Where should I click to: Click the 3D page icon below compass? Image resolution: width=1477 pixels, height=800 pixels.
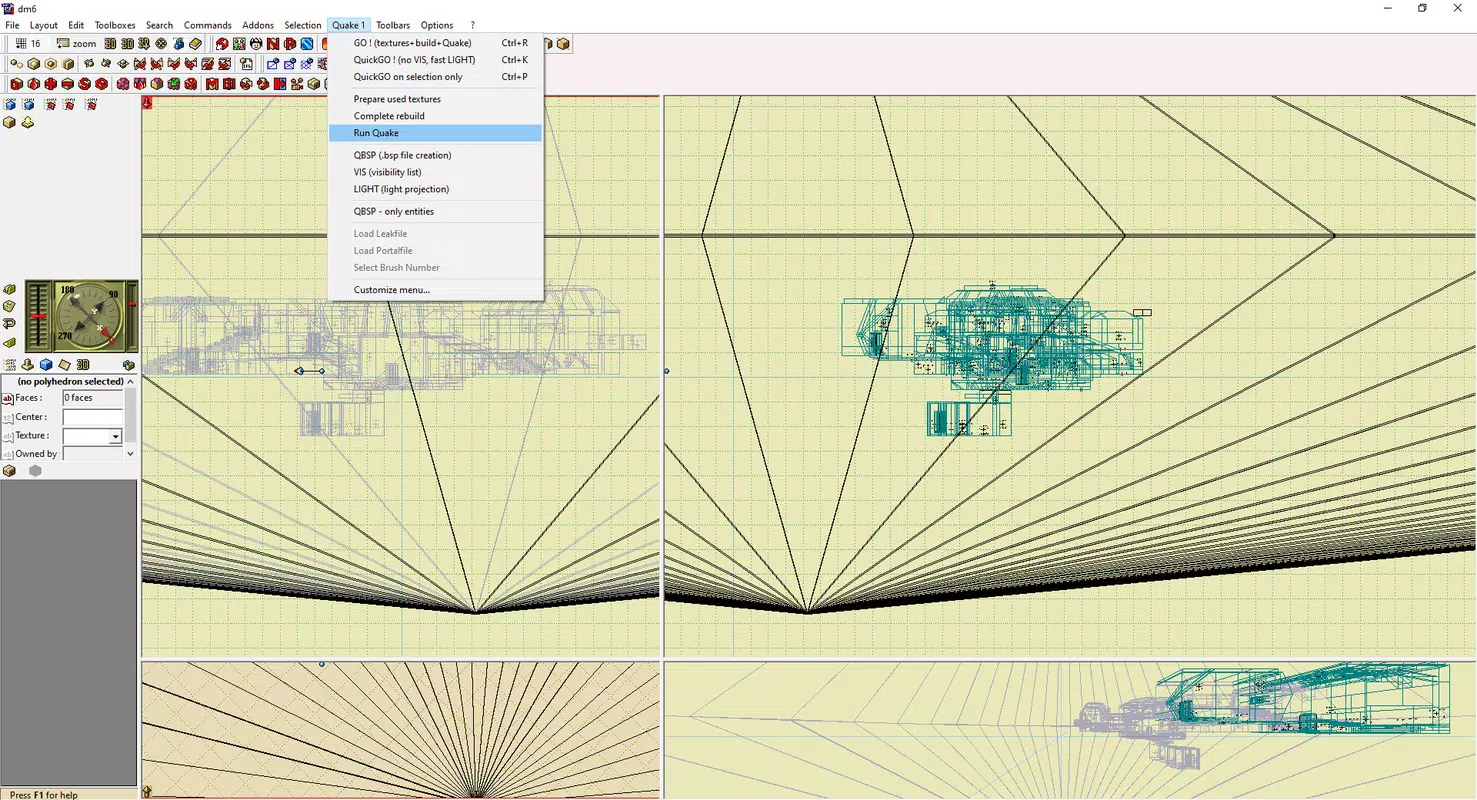click(83, 365)
